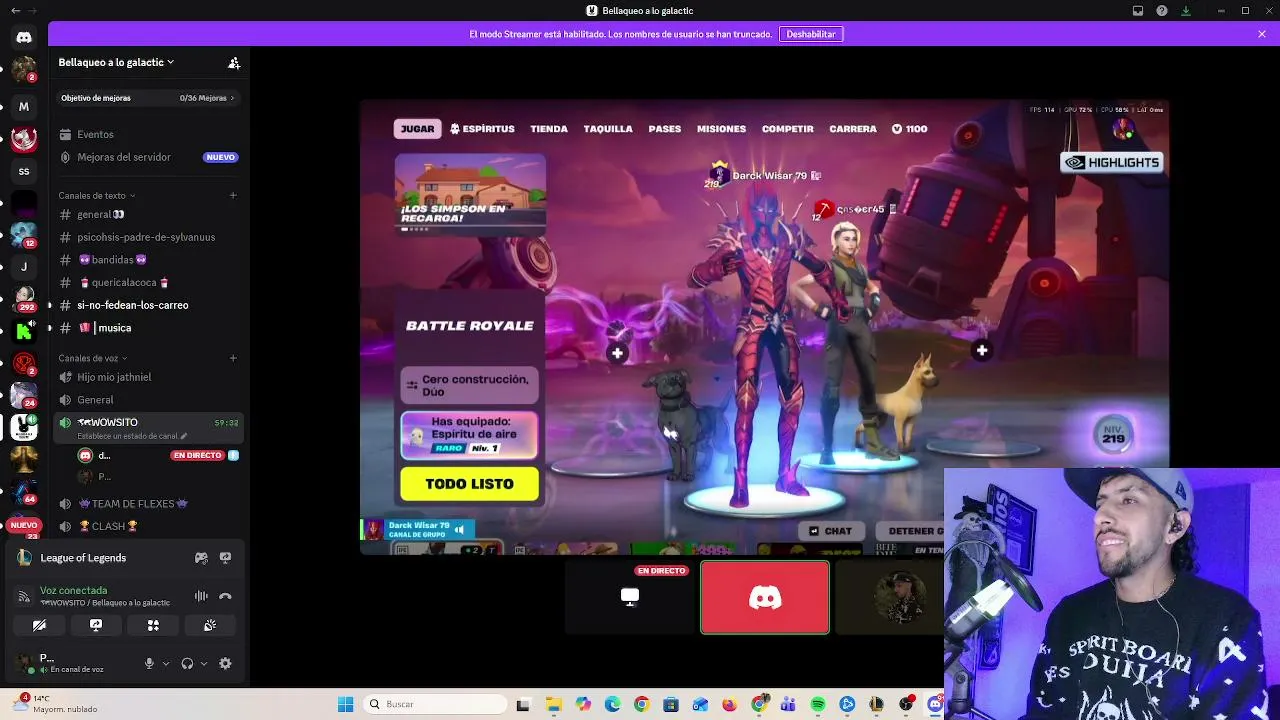Open general text channel
1280x720 pixels.
pyautogui.click(x=149, y=214)
